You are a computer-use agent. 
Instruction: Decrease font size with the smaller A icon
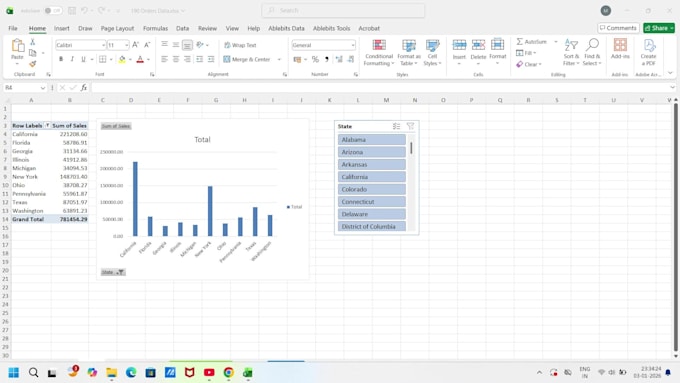147,45
